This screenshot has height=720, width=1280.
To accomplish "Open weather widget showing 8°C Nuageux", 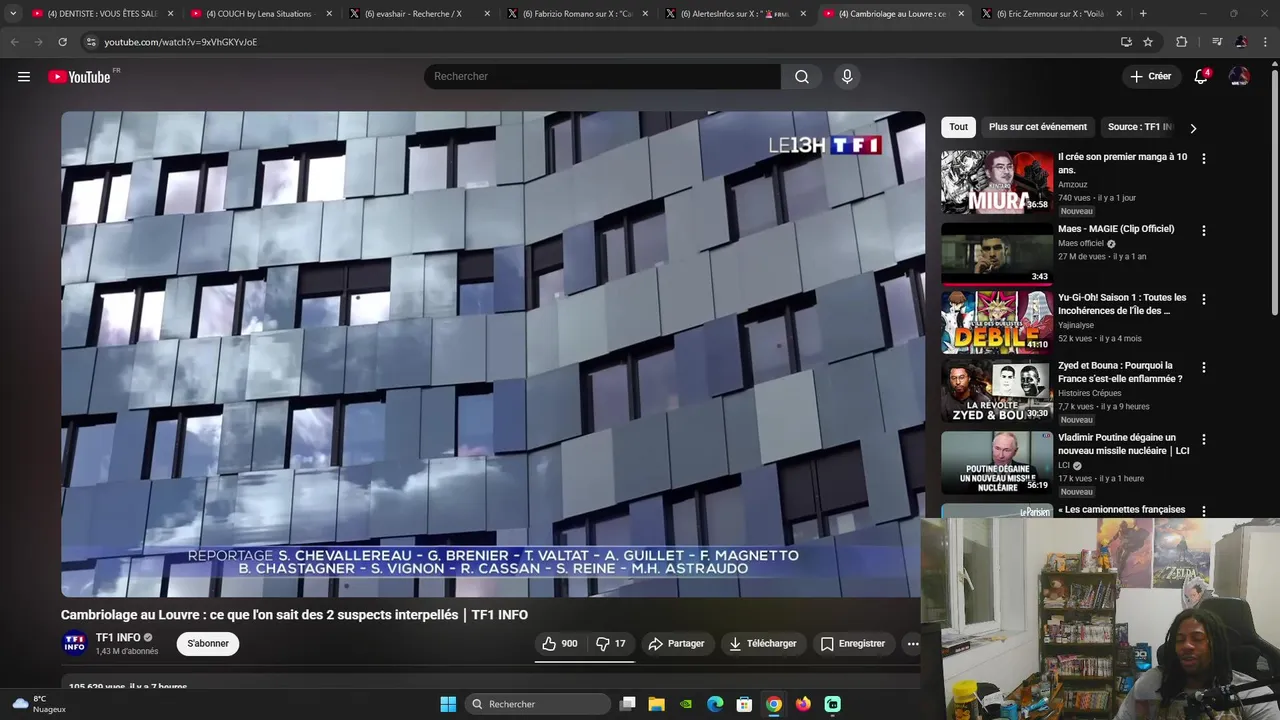I will pyautogui.click(x=39, y=704).
